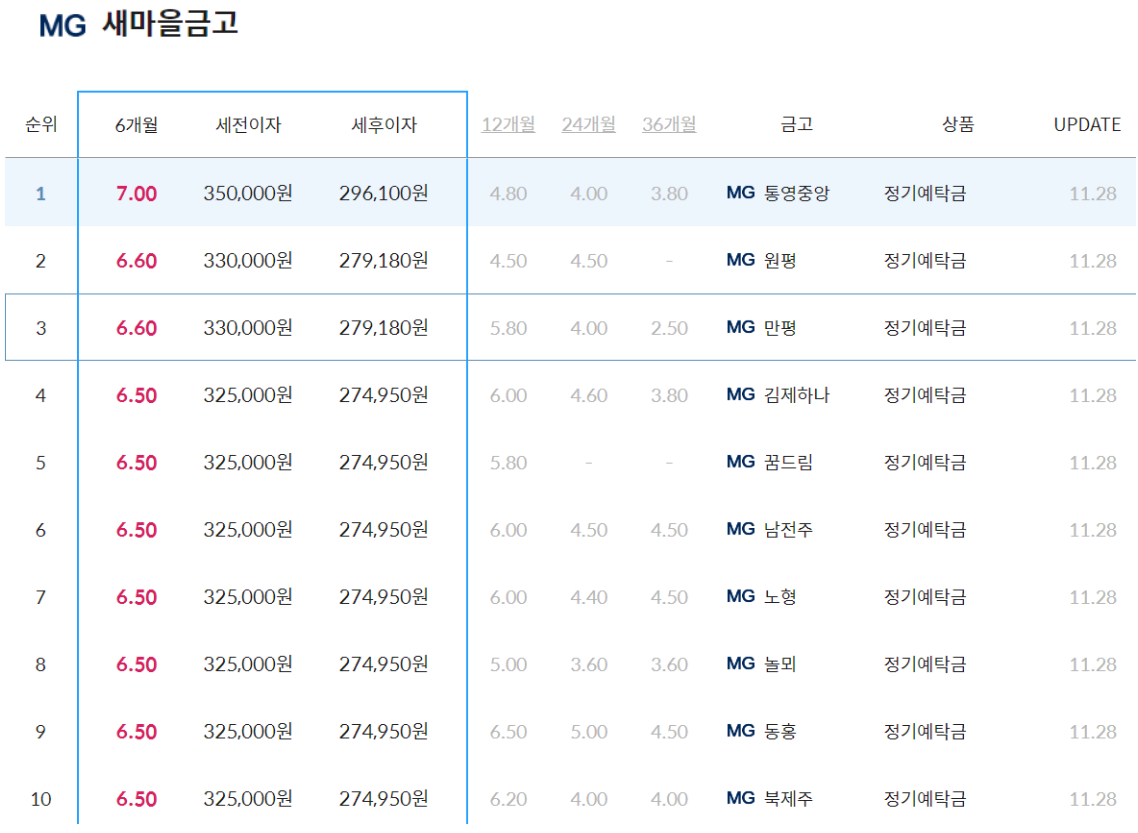Sort by 12개월 column header

pos(508,124)
